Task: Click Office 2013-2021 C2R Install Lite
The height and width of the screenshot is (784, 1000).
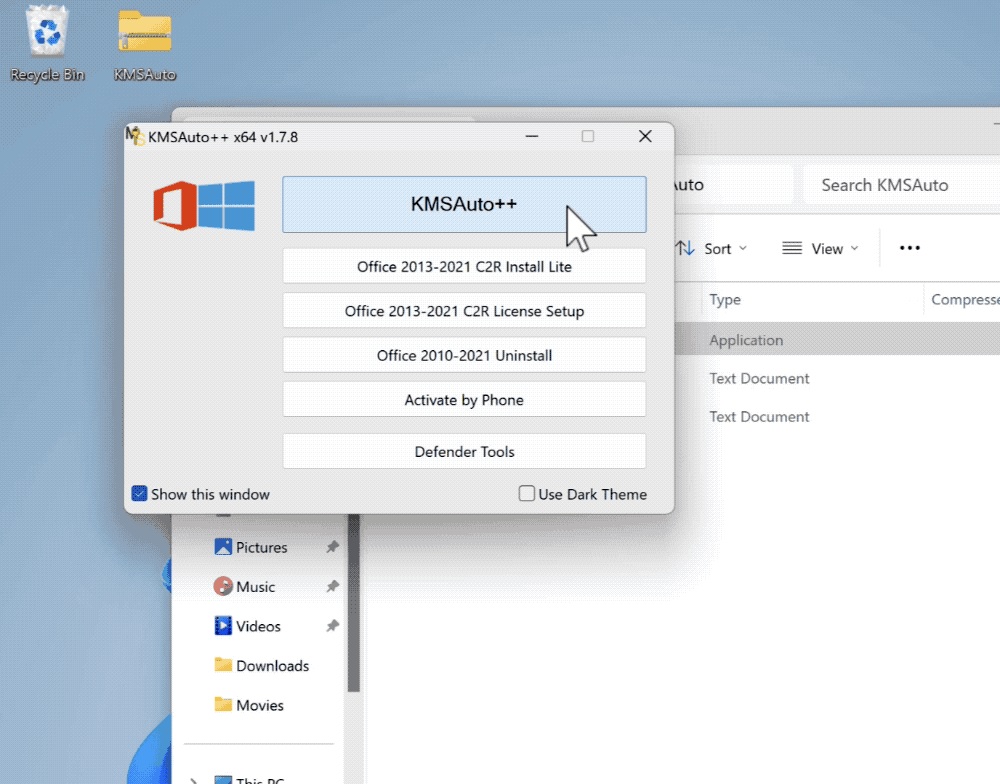Action: pyautogui.click(x=464, y=266)
